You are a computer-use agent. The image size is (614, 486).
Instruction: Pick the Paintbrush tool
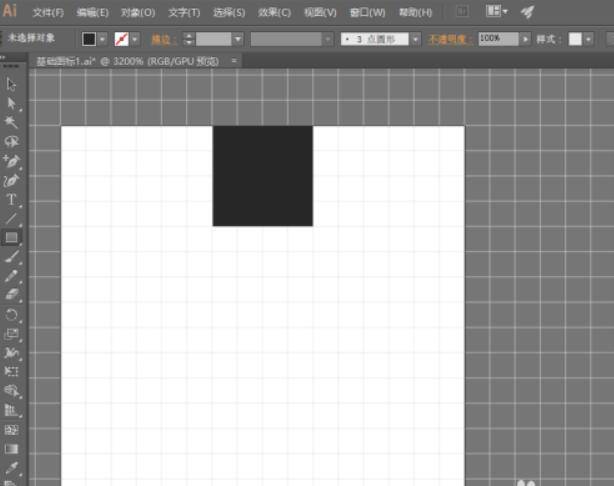pyautogui.click(x=12, y=257)
